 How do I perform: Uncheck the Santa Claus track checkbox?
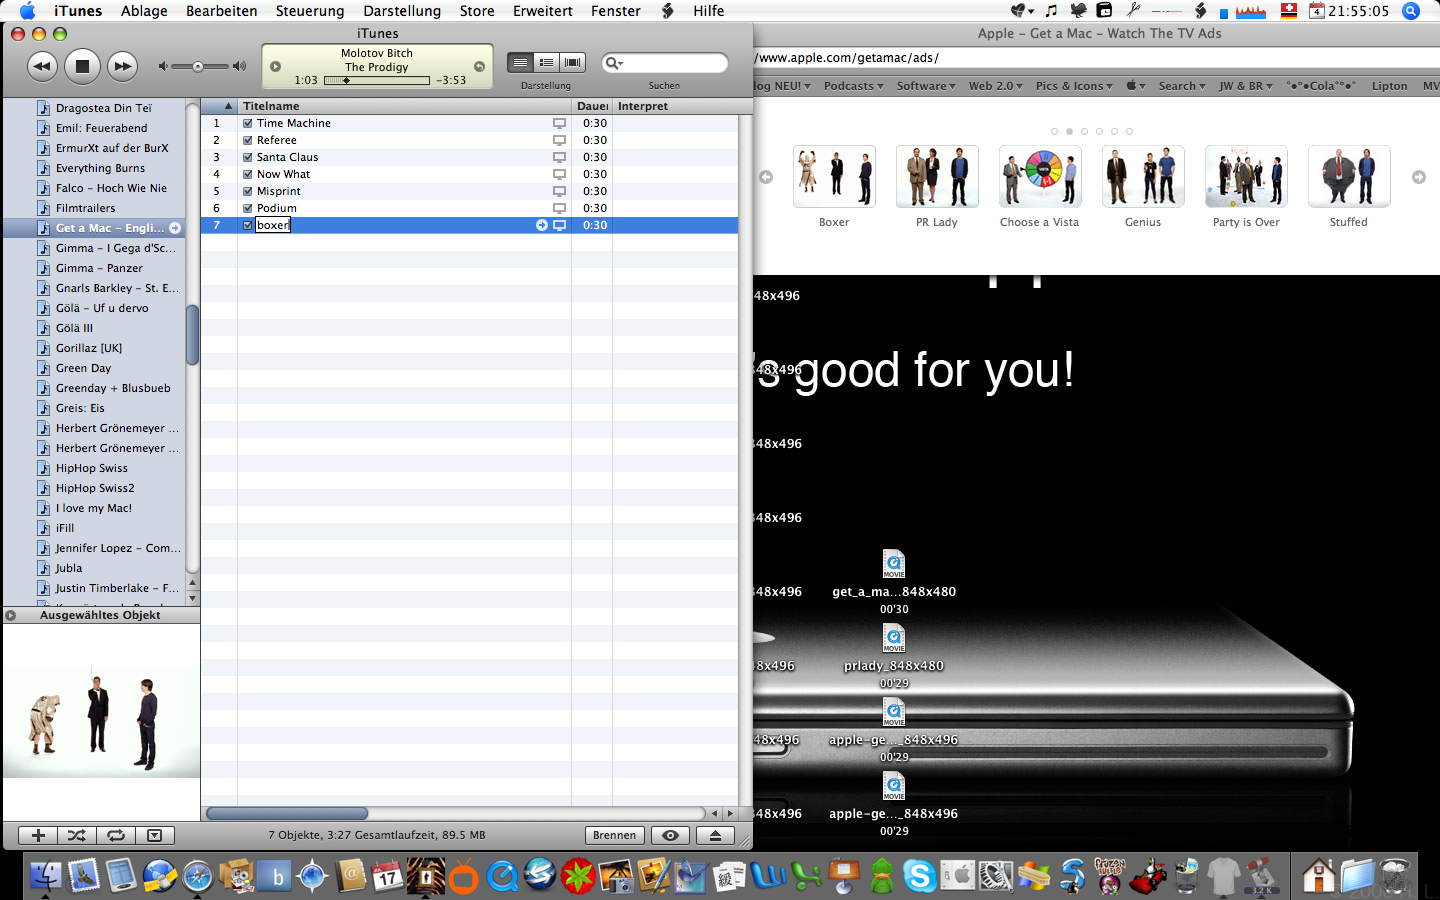pos(248,157)
